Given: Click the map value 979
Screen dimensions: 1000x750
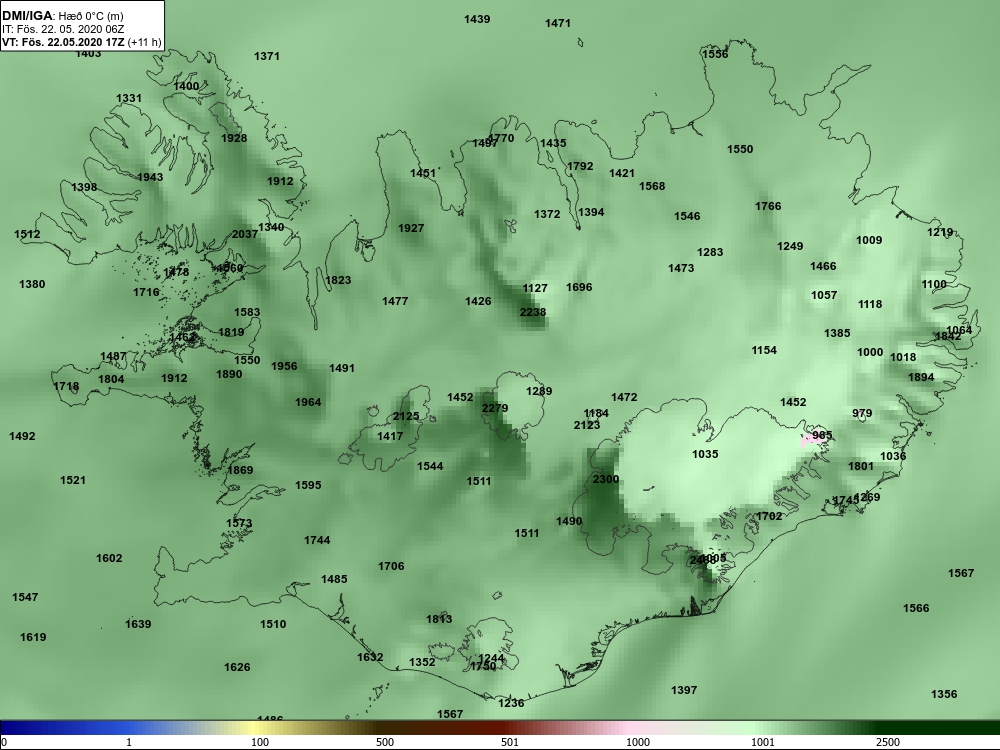Looking at the screenshot, I should tap(862, 413).
